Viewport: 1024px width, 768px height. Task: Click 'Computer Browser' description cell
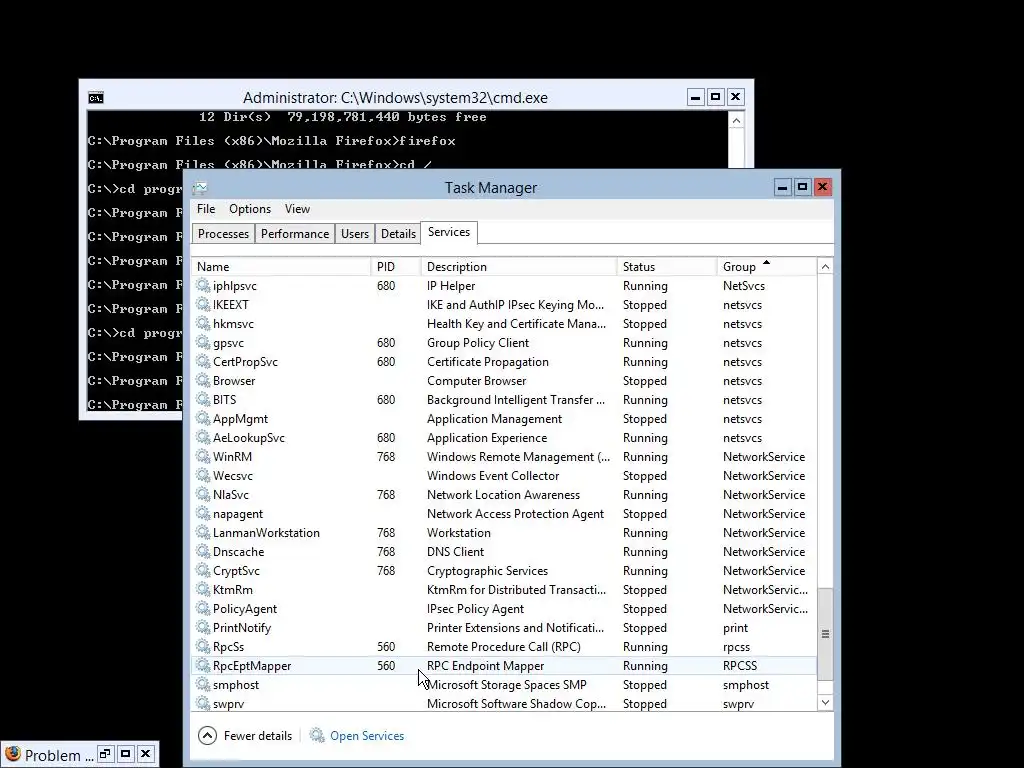coord(476,381)
